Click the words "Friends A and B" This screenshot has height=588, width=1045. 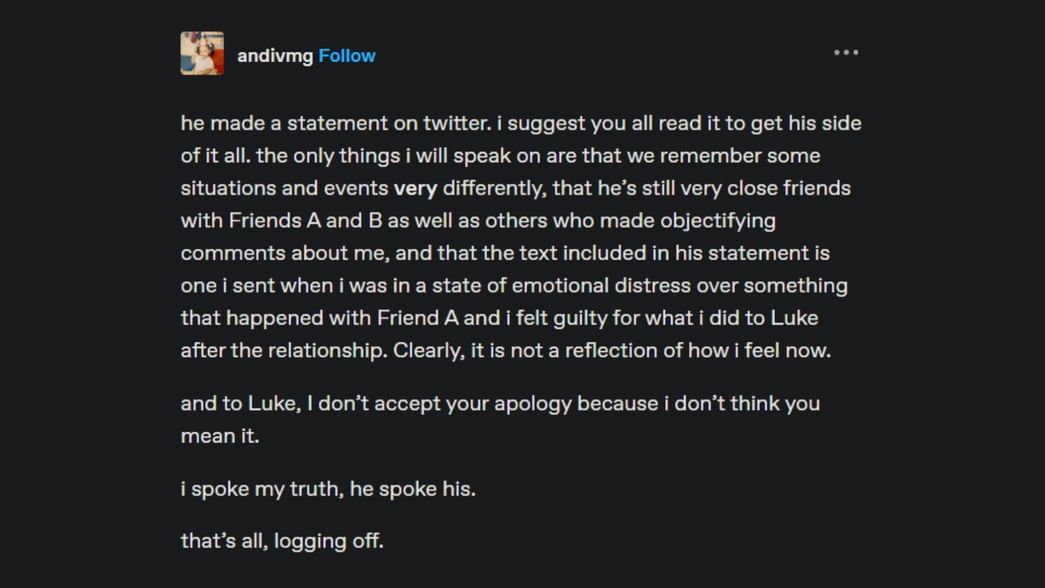290,220
